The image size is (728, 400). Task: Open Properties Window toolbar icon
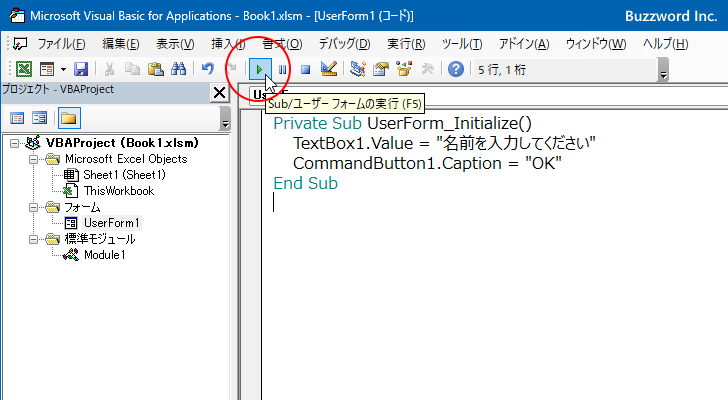(x=381, y=69)
